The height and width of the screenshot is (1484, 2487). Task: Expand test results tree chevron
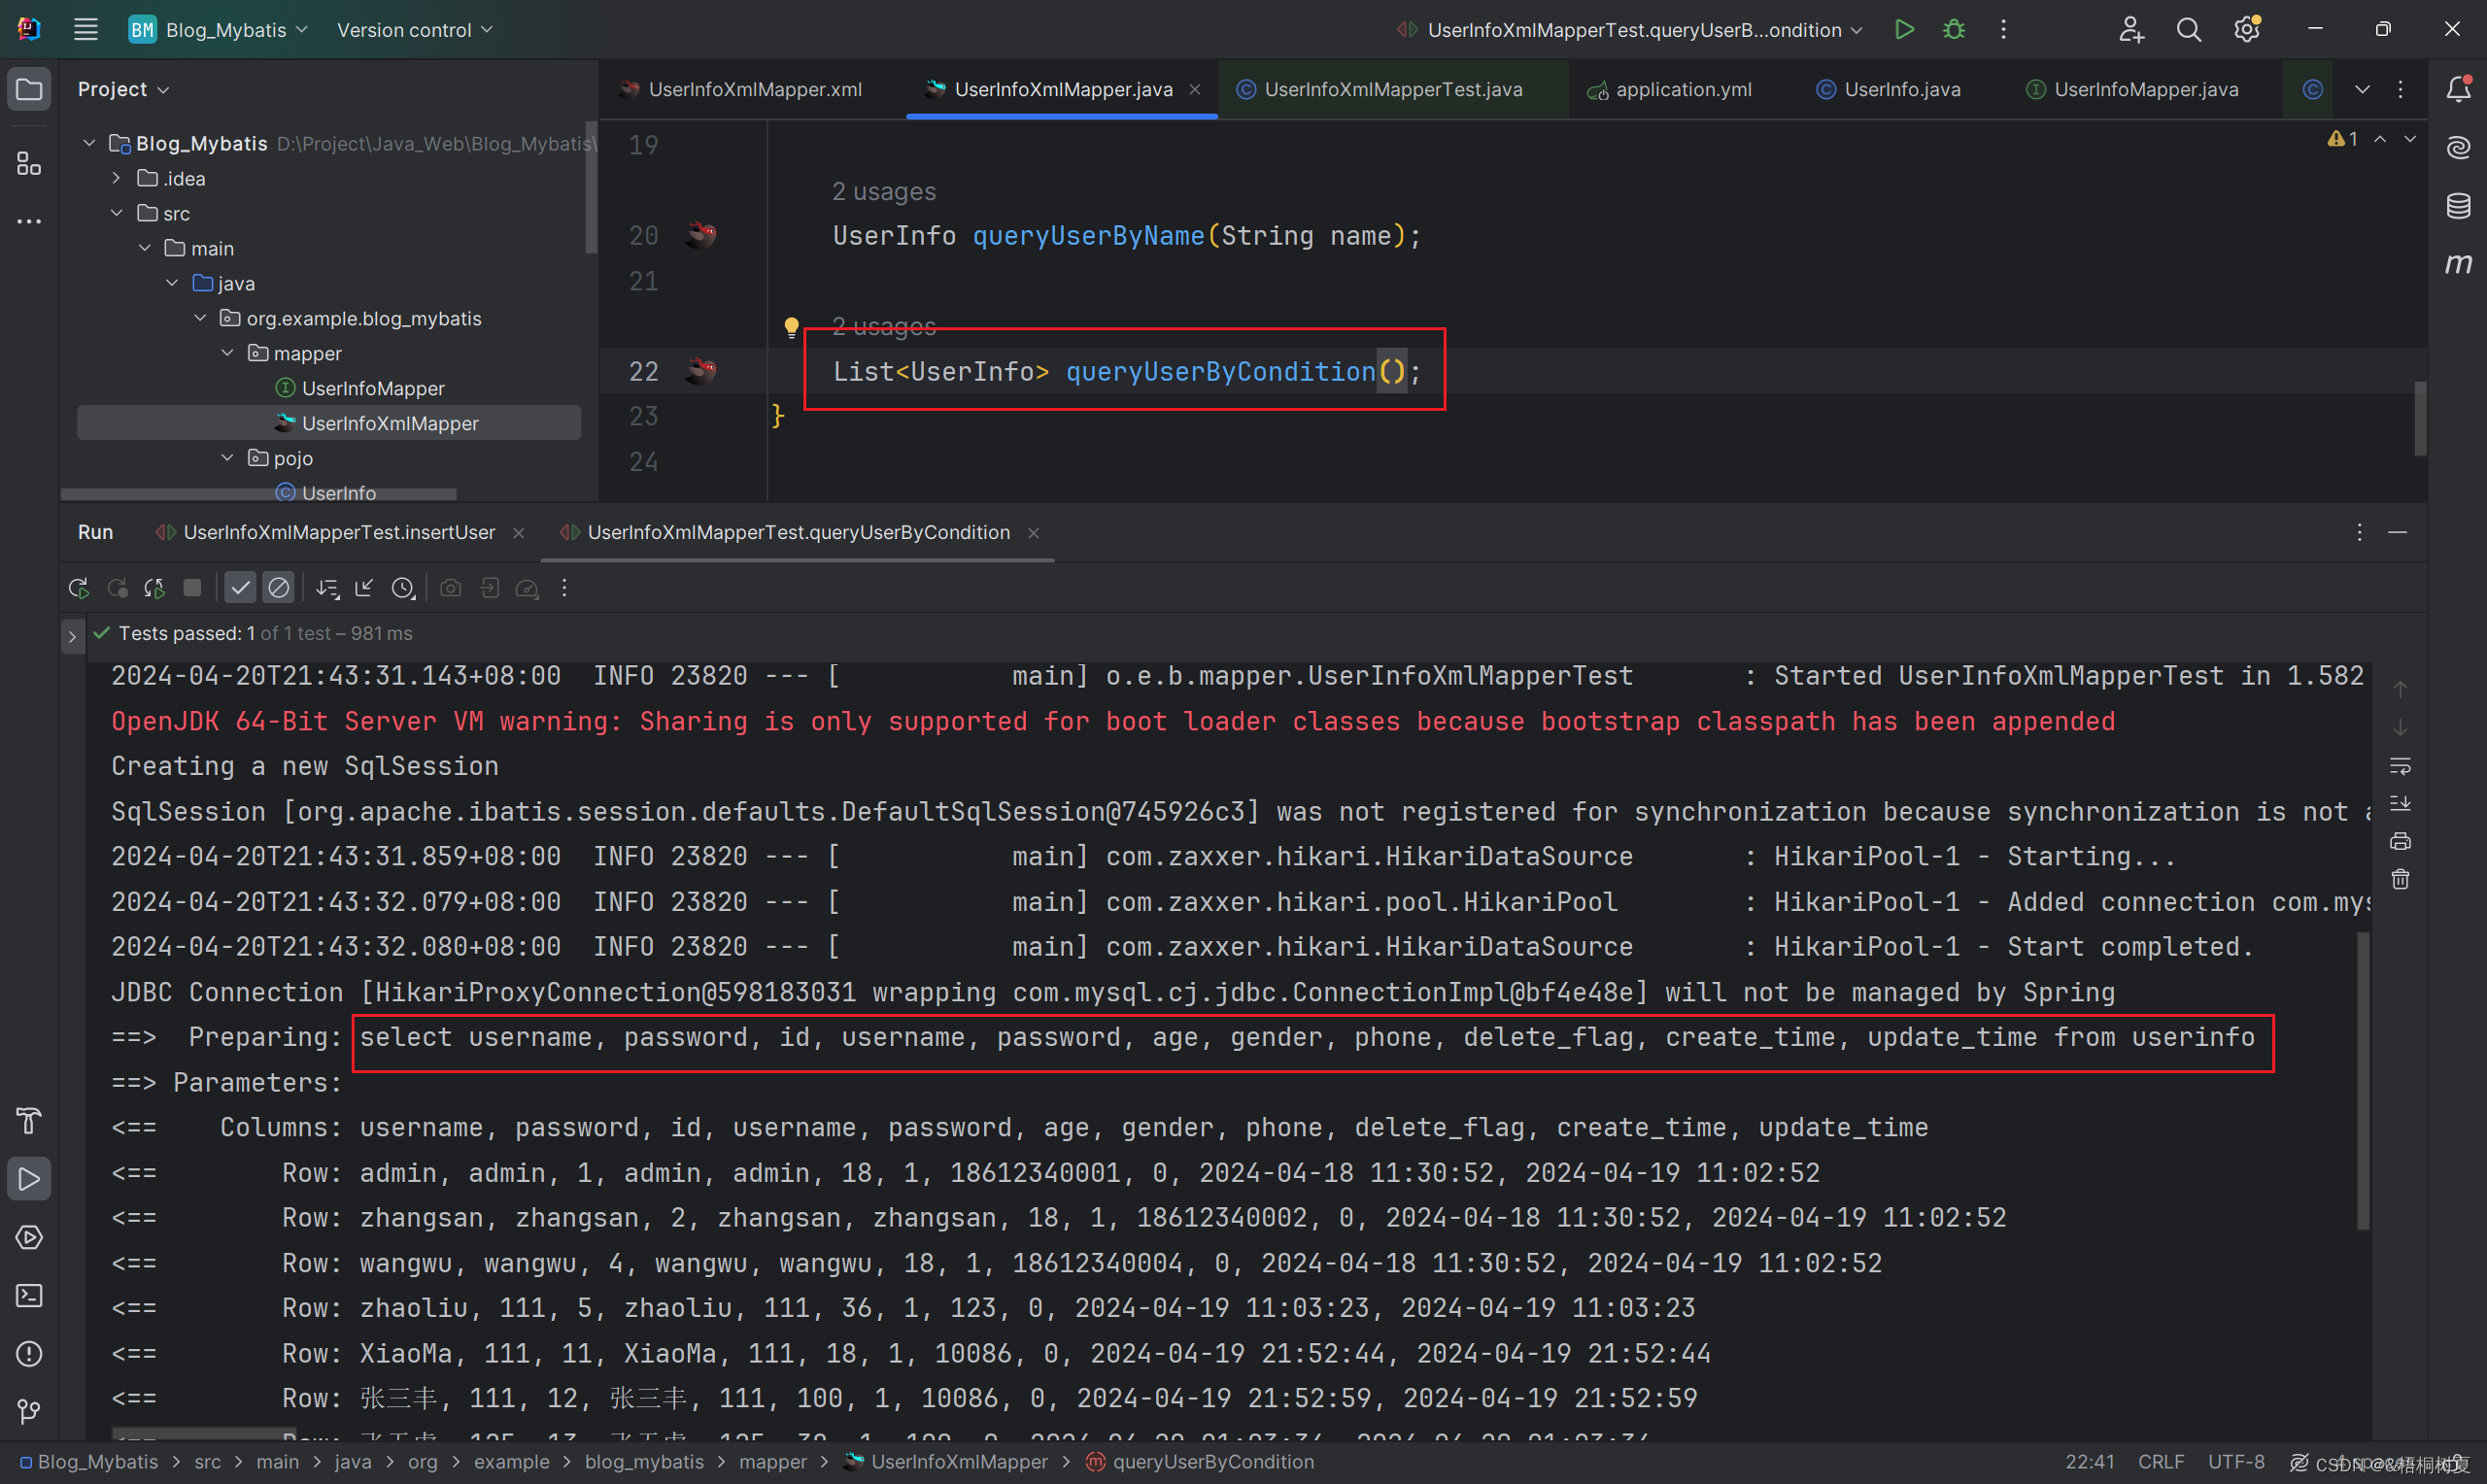pos(72,635)
